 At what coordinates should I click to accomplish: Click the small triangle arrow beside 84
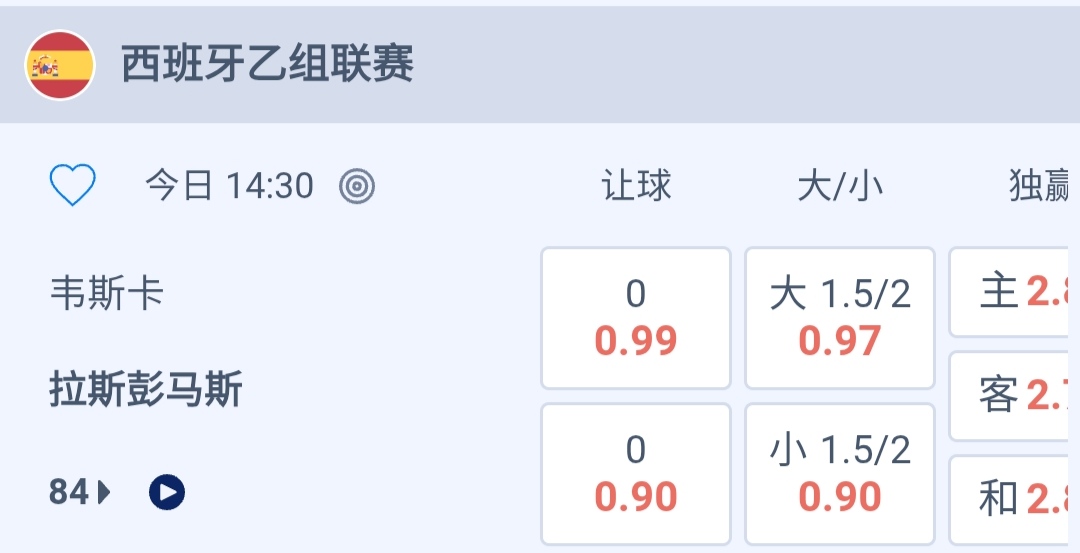tap(105, 492)
